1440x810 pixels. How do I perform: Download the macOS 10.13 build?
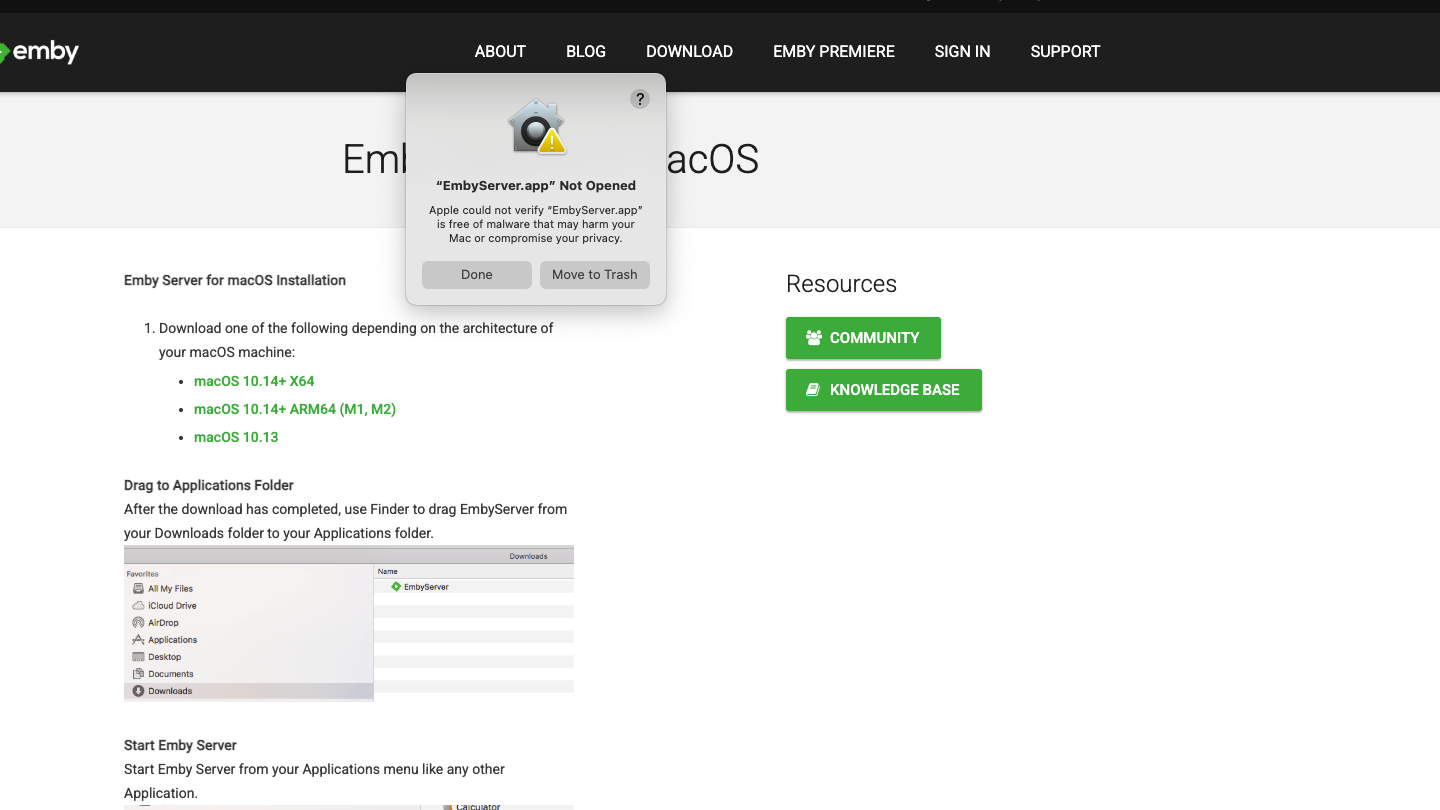pyautogui.click(x=236, y=437)
